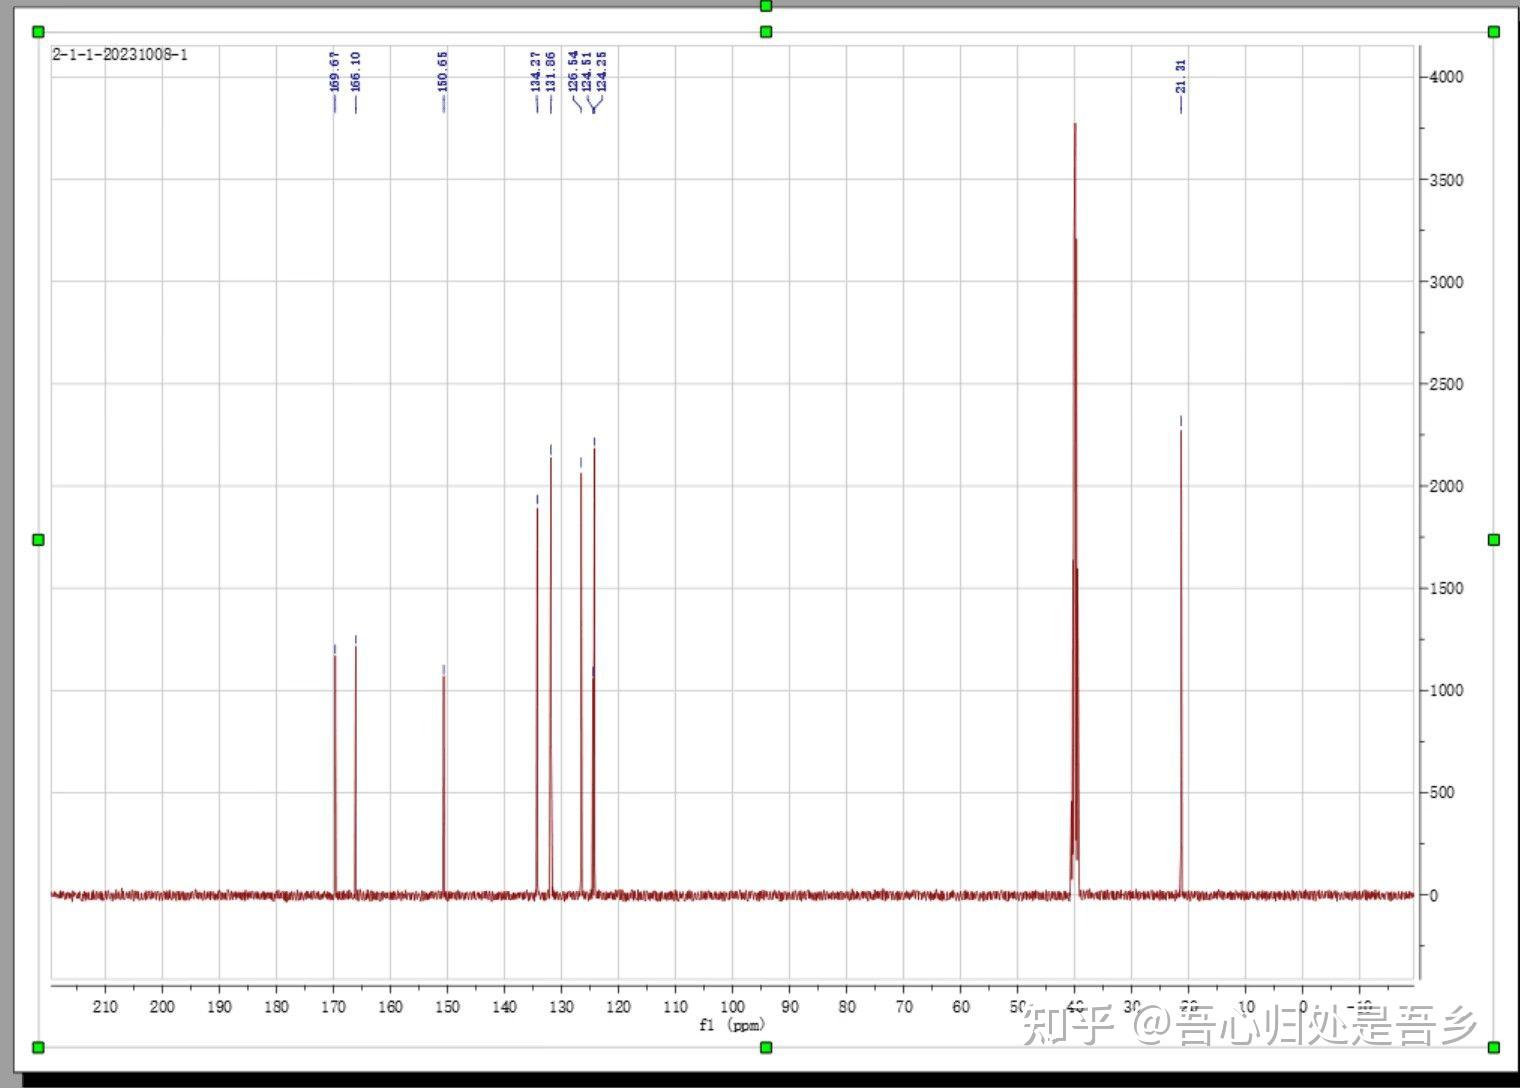Select the 169.67 peak label
Screen dimensions: 1520x1088
pyautogui.click(x=335, y=71)
